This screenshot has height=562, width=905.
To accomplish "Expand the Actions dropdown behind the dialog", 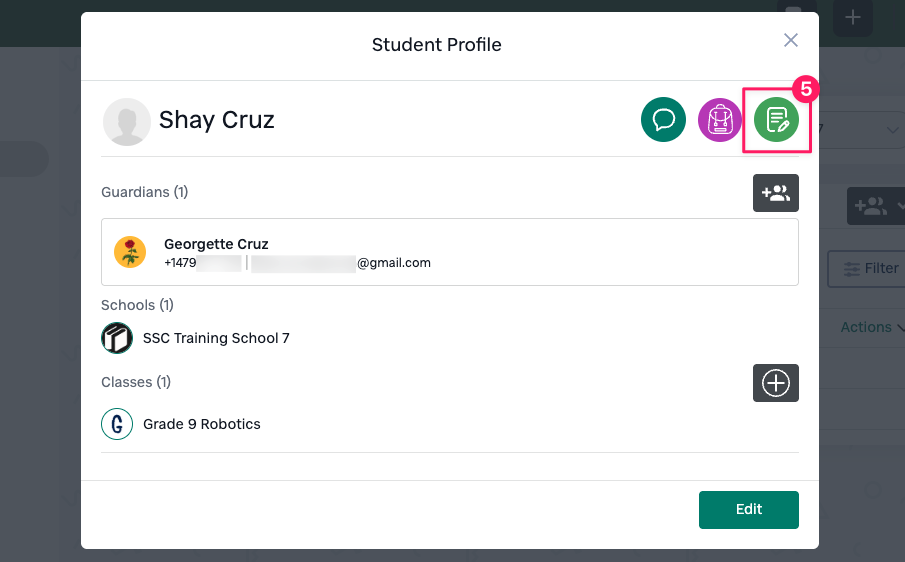I will tap(872, 327).
